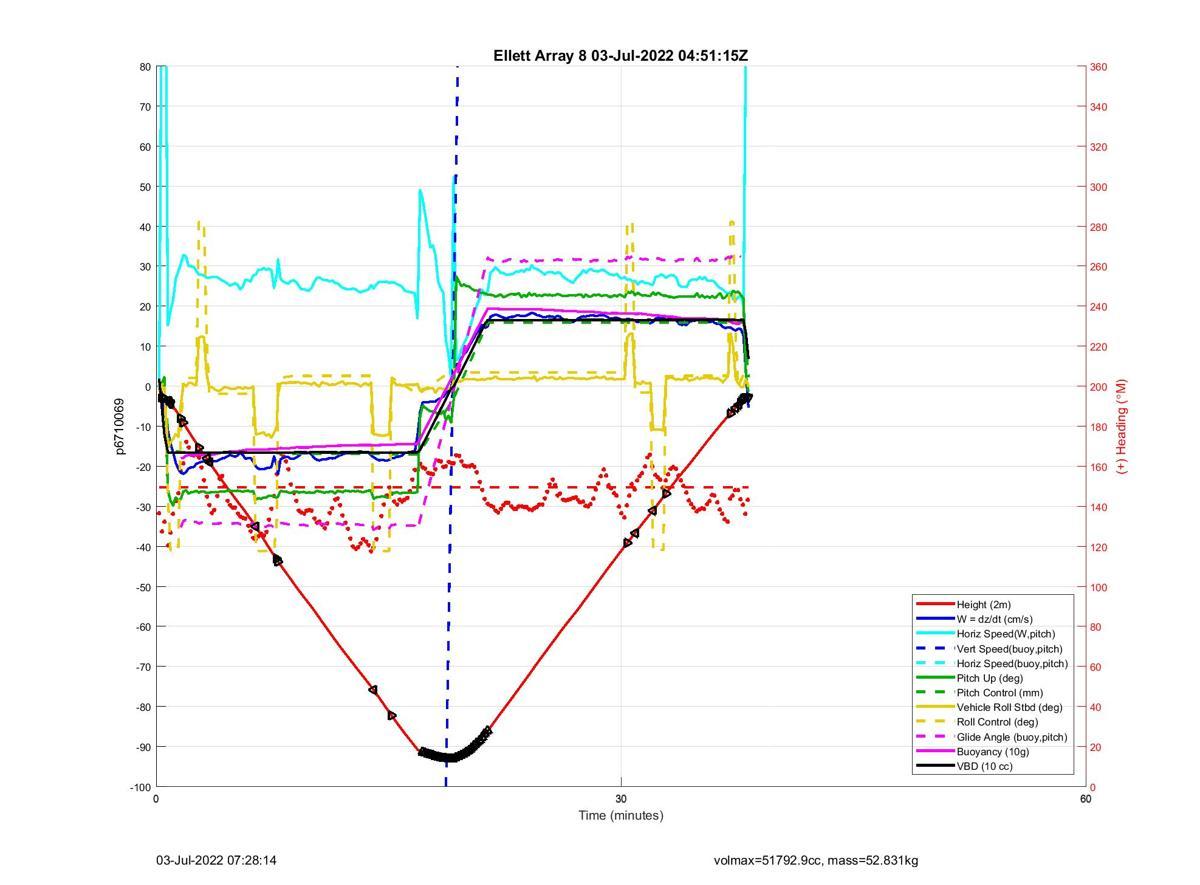
Task: Click the "140" tick on the heading axis
Action: coord(1098,507)
